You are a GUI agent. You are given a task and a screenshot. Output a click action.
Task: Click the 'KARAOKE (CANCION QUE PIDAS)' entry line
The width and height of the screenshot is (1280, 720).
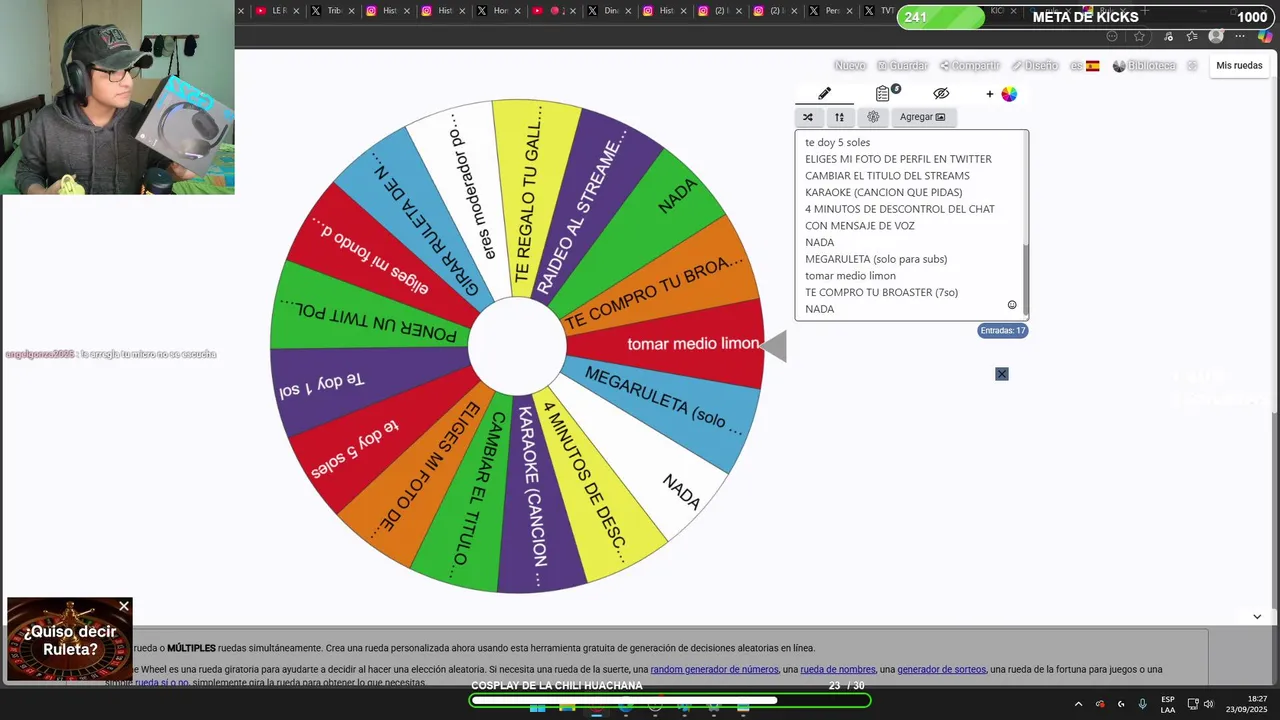(x=883, y=192)
